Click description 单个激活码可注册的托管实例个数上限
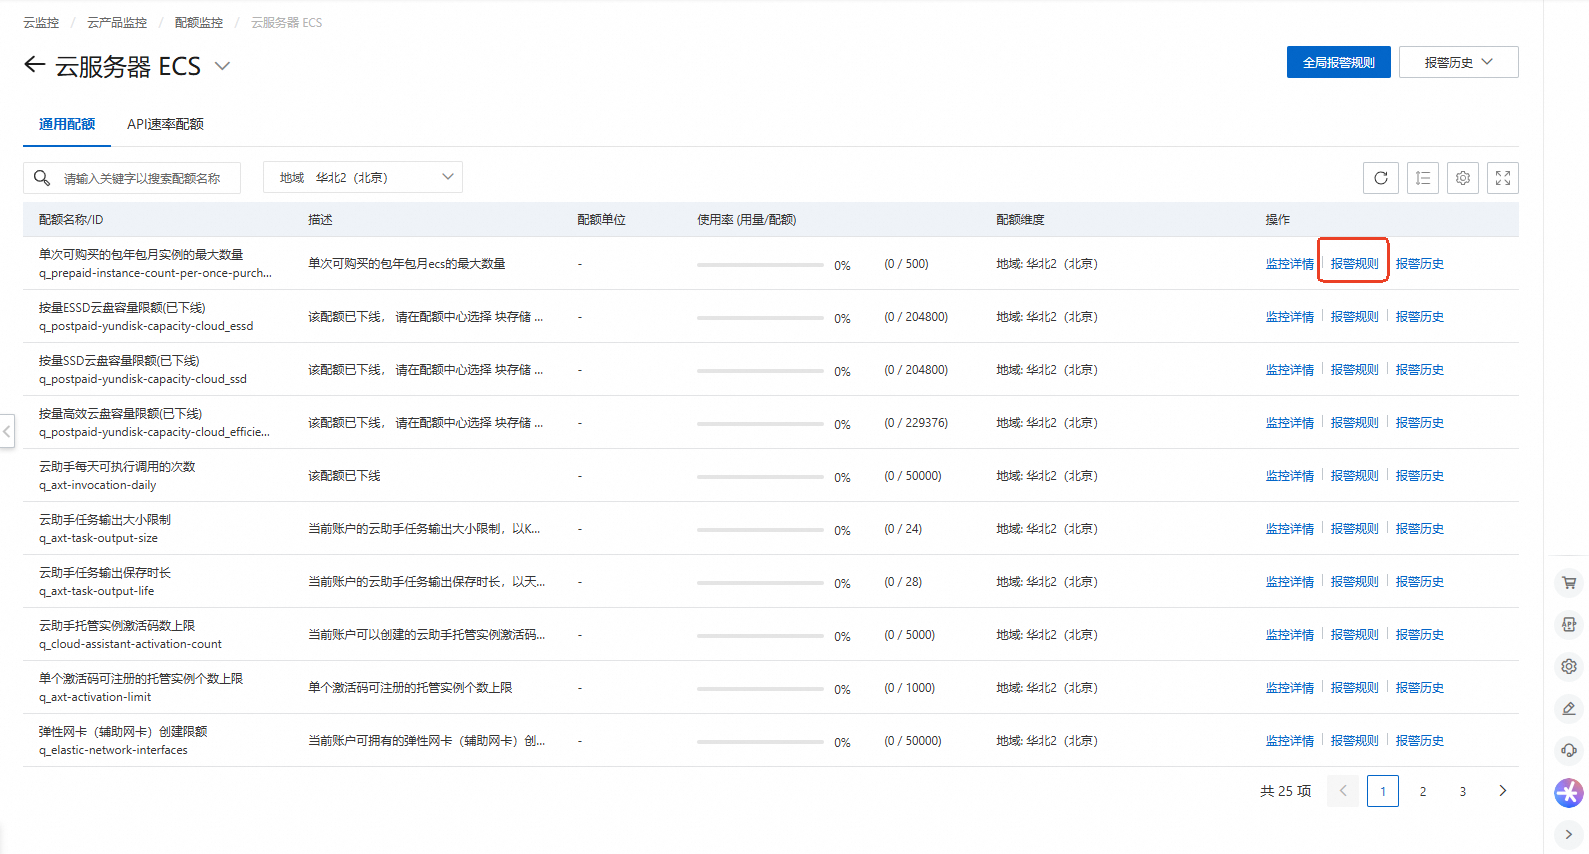 tap(410, 688)
